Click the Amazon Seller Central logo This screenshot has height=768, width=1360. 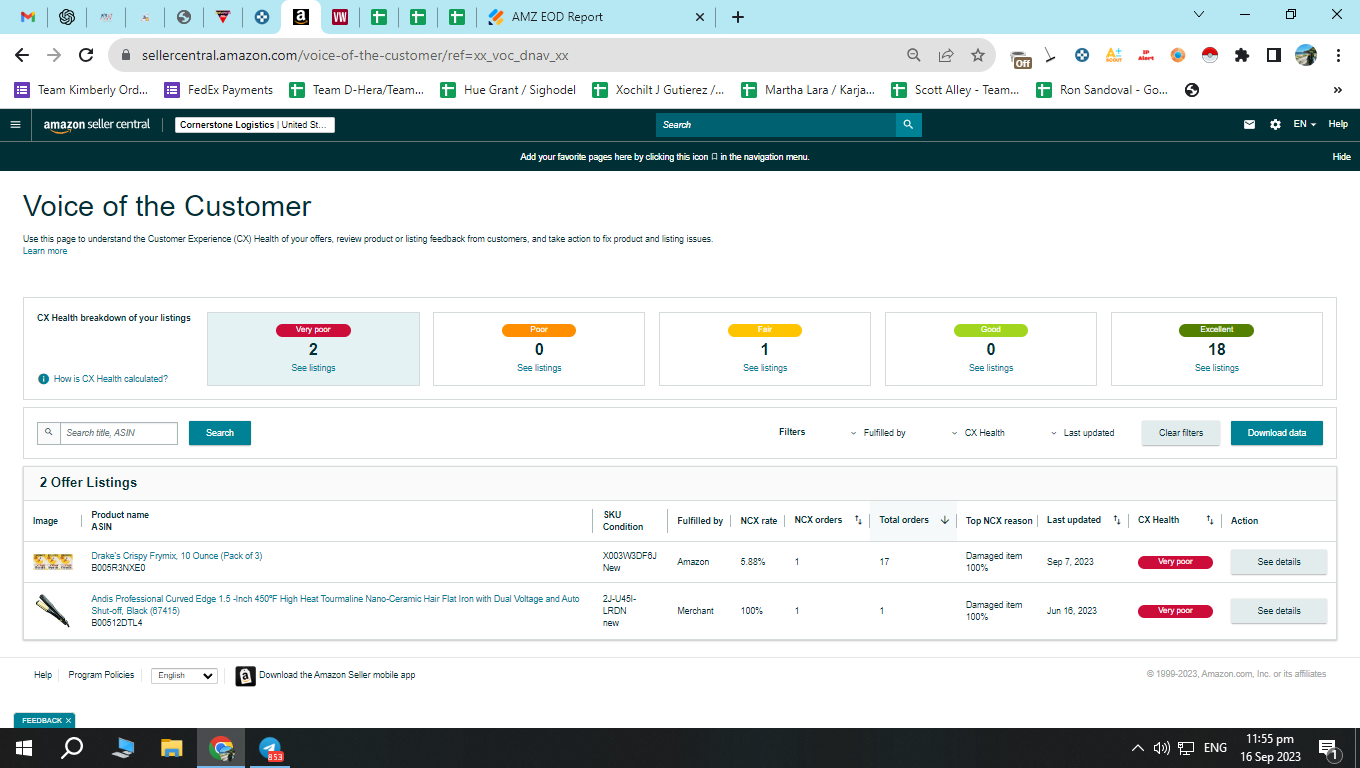point(97,125)
